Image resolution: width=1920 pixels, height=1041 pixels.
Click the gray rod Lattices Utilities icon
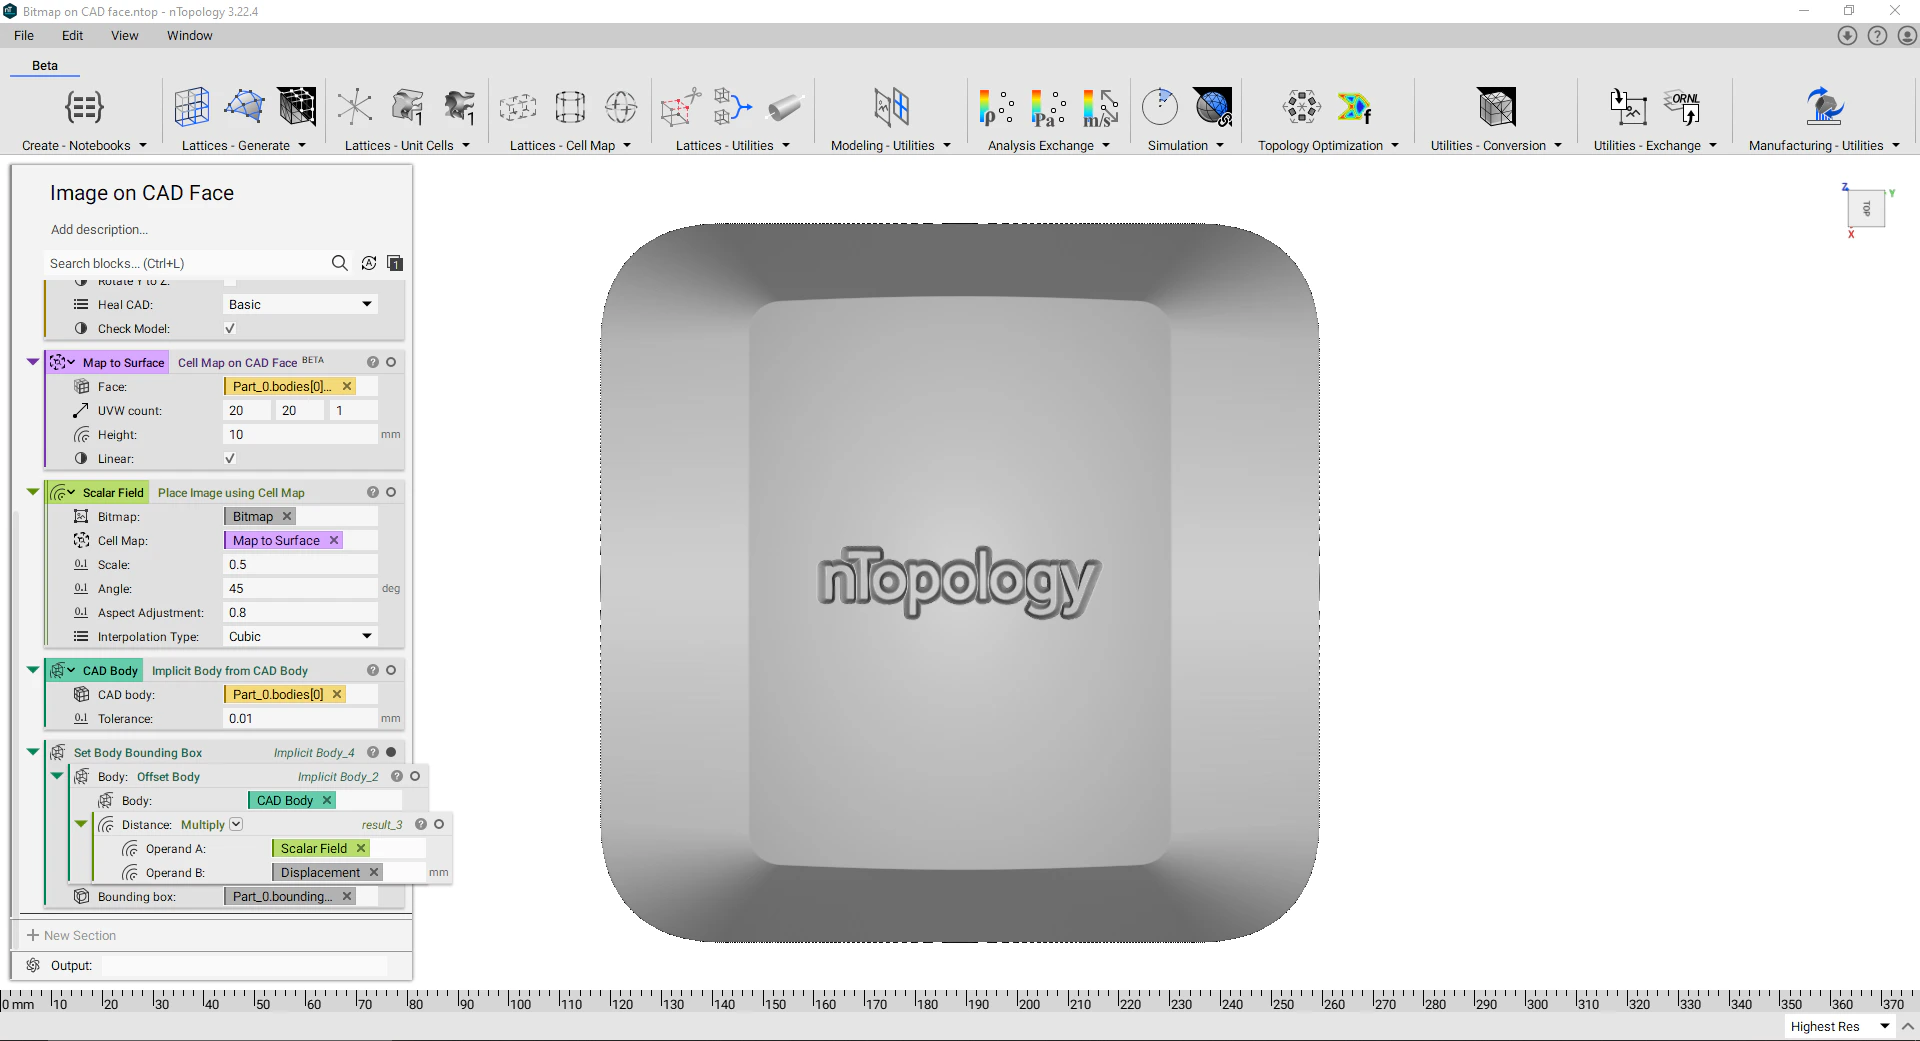point(785,107)
